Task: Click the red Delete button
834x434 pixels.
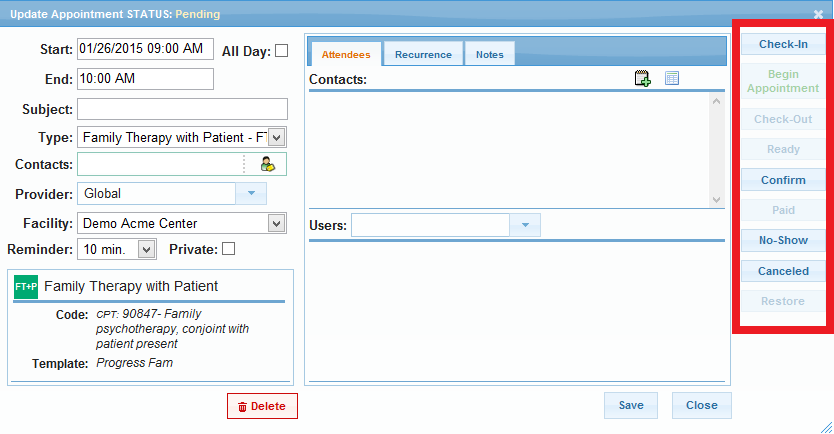Action: pos(262,406)
